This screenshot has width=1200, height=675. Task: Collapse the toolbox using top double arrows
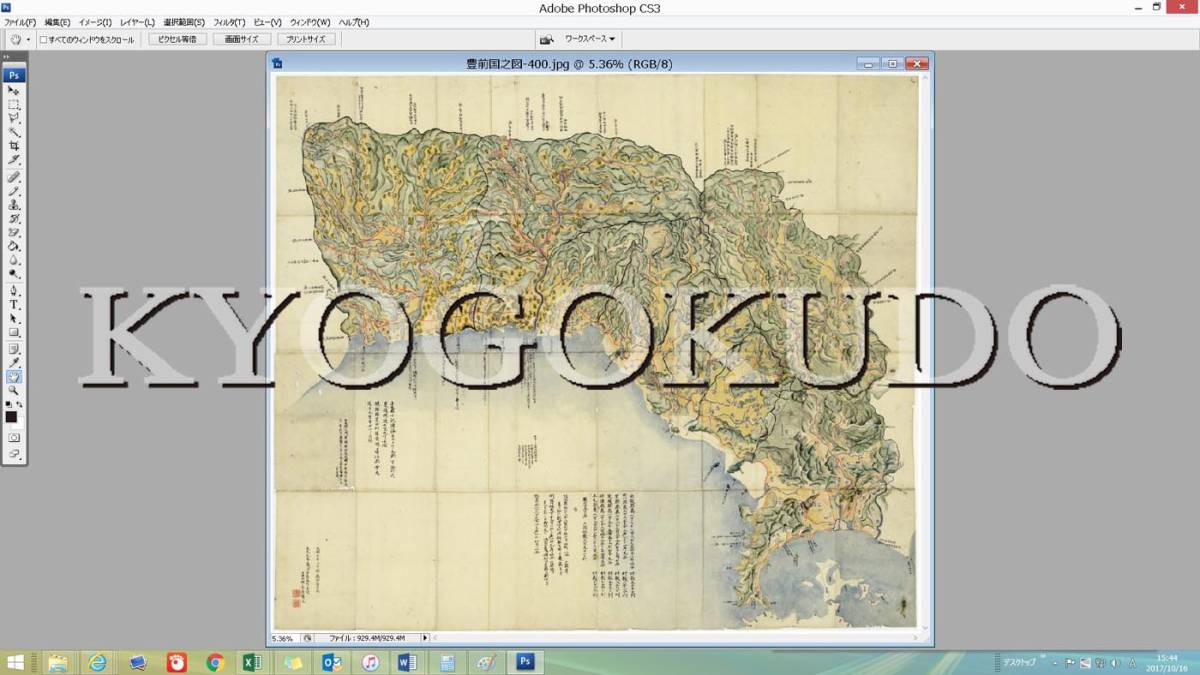pos(6,57)
